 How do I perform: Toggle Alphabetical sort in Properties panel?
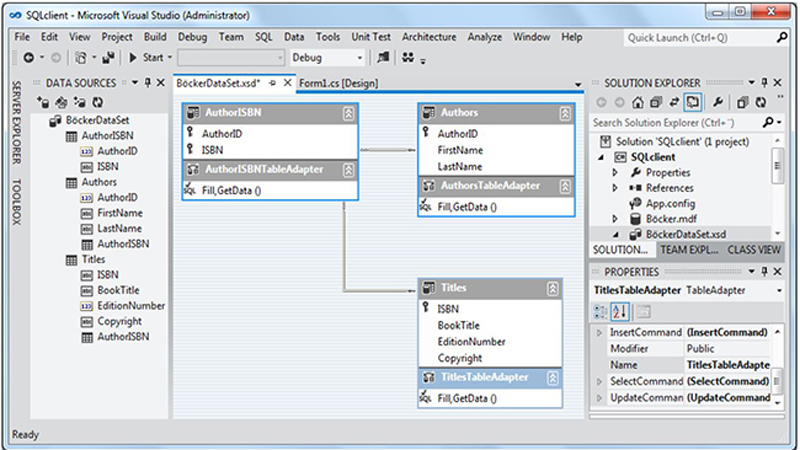coord(621,312)
